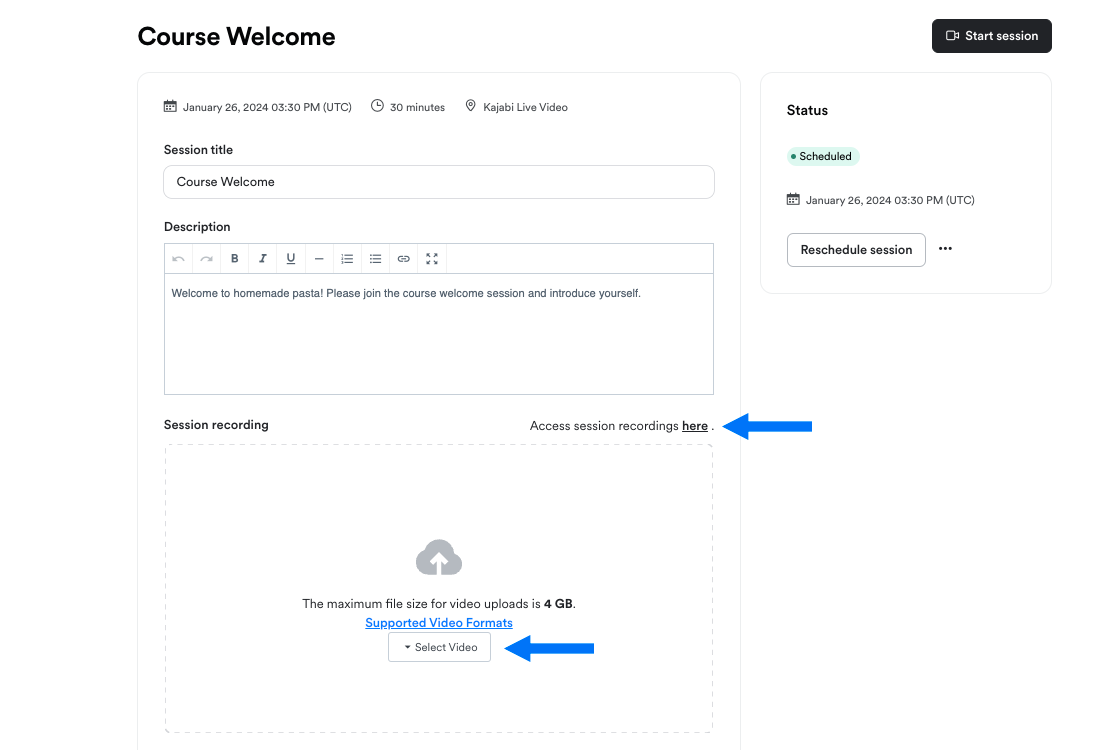
Task: Click inside the description text area
Action: pos(439,334)
